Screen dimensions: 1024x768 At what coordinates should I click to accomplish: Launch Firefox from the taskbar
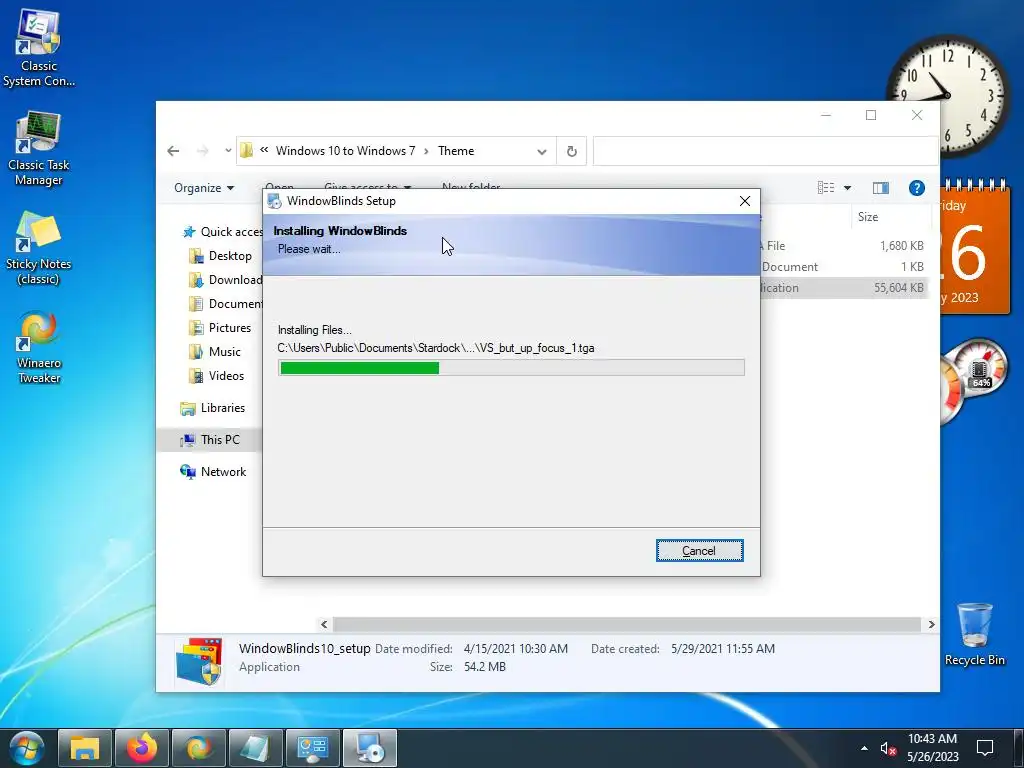[141, 748]
